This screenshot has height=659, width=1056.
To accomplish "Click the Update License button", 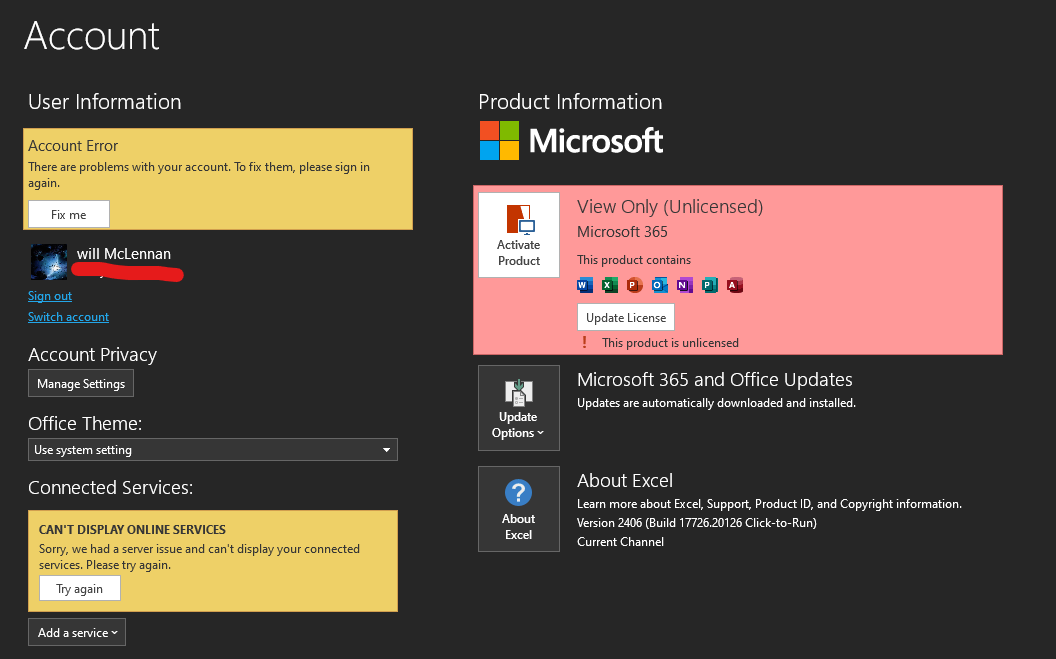I will coord(626,318).
